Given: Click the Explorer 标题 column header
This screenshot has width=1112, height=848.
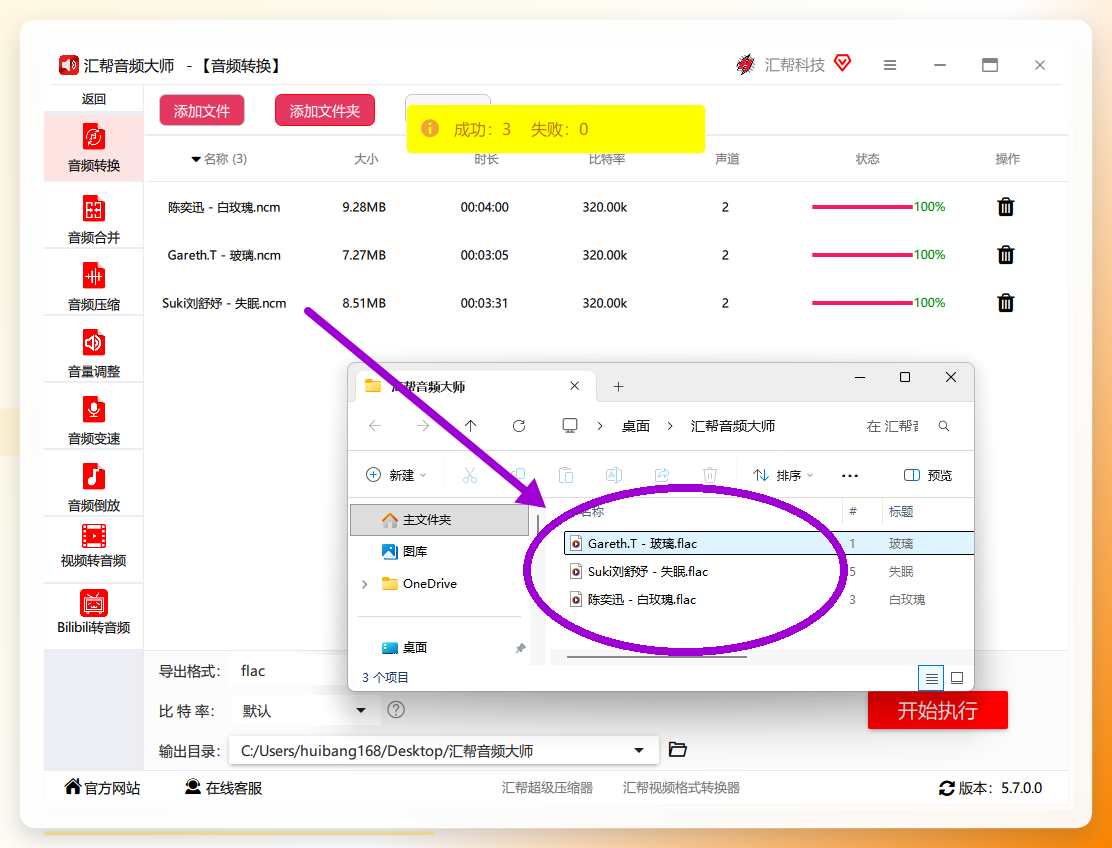Looking at the screenshot, I should 901,512.
